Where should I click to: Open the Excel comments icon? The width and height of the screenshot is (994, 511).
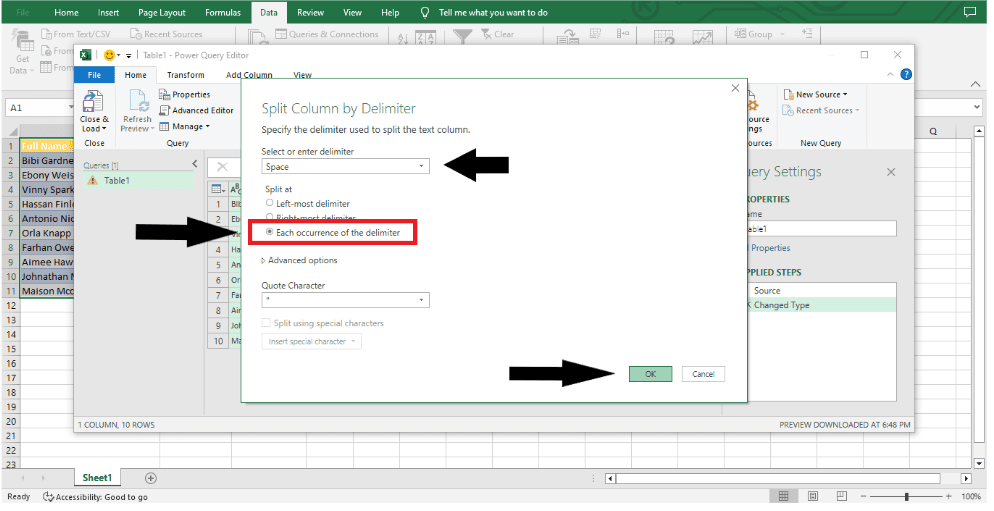tap(968, 13)
